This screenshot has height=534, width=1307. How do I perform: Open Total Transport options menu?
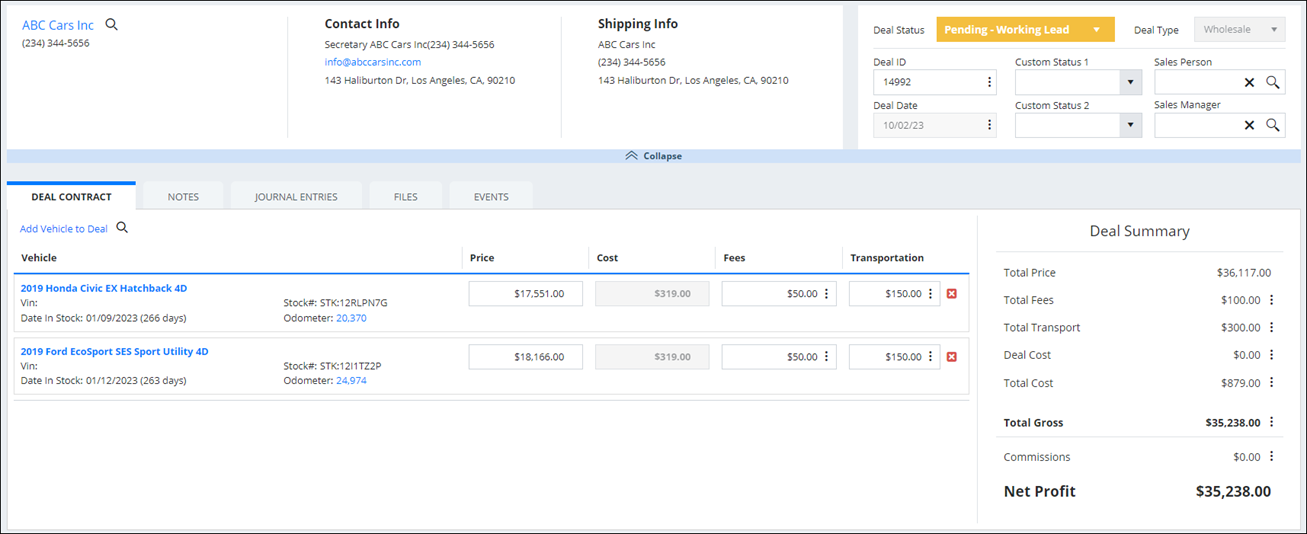[1272, 327]
